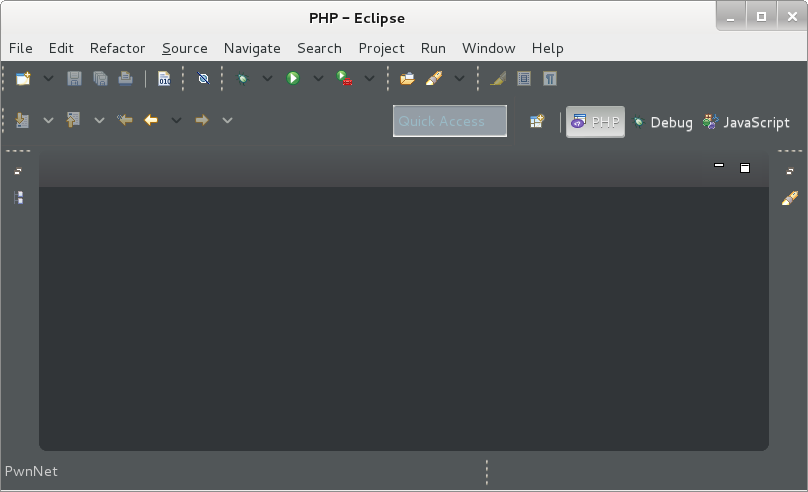This screenshot has width=808, height=492.
Task: Open the Project menu
Action: [x=381, y=48]
